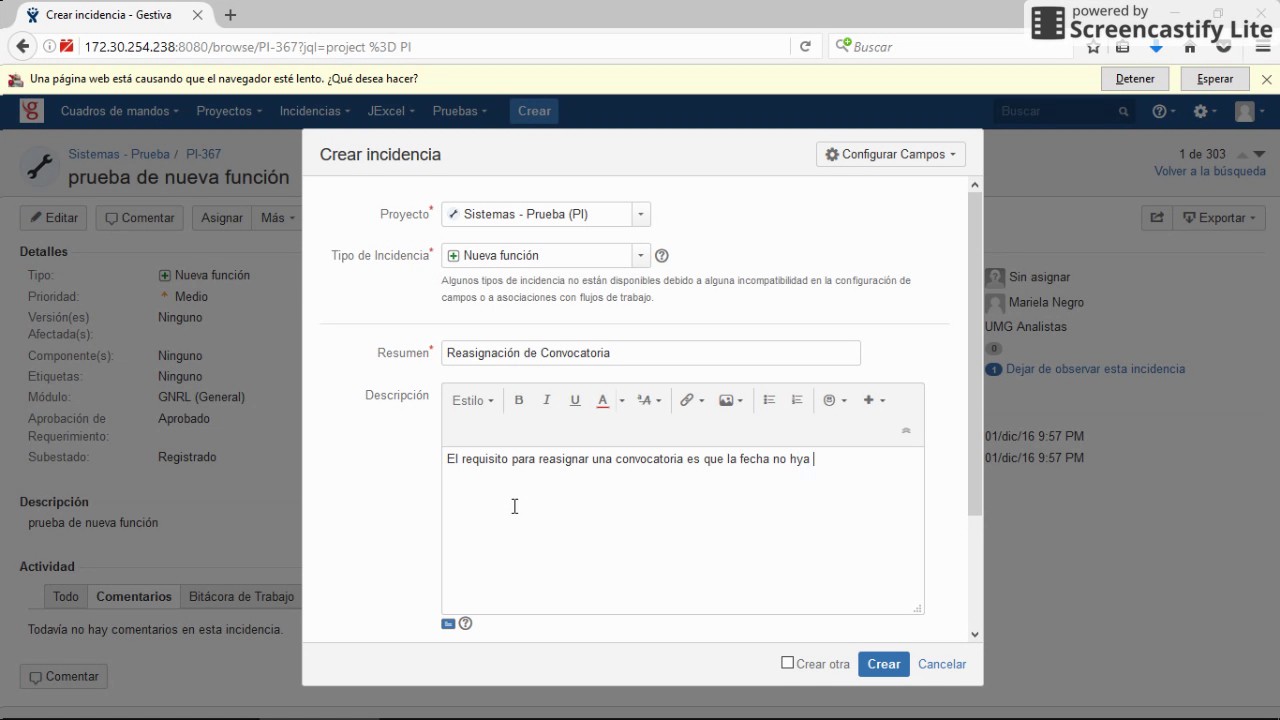Viewport: 1280px width, 720px height.
Task: Open the more text formatting dropdown
Action: (650, 400)
